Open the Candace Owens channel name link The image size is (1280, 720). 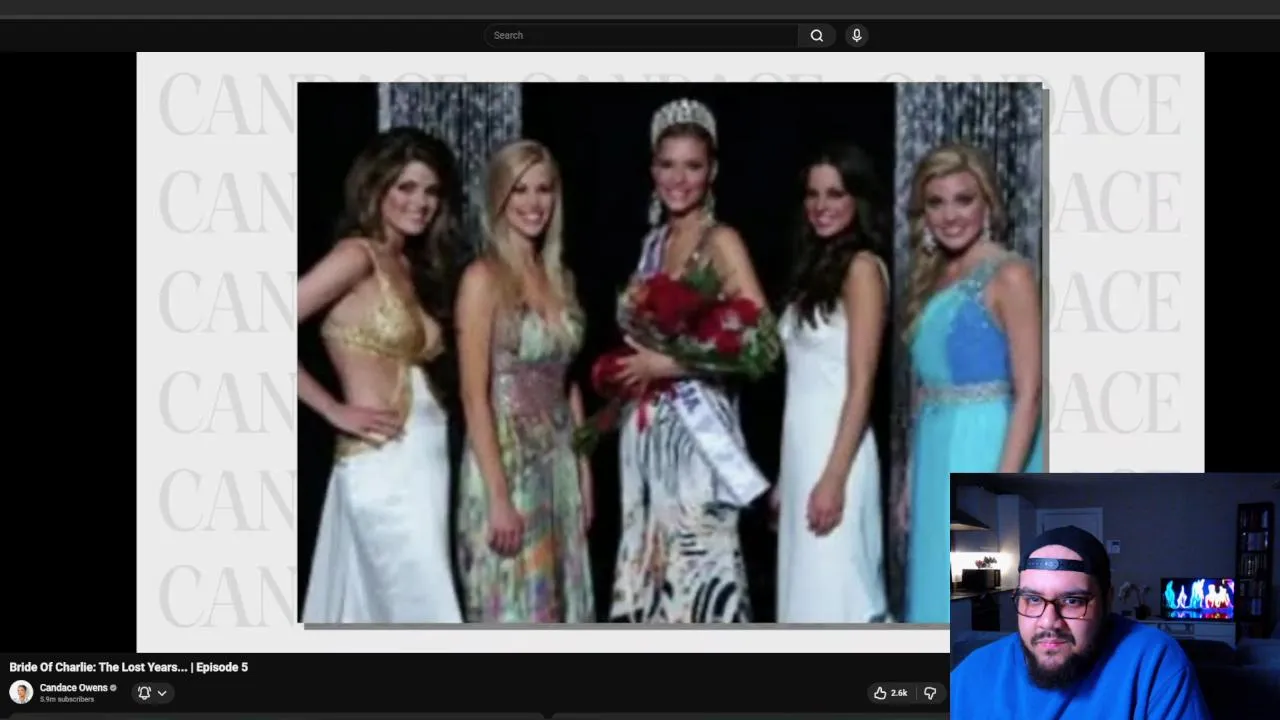click(73, 688)
